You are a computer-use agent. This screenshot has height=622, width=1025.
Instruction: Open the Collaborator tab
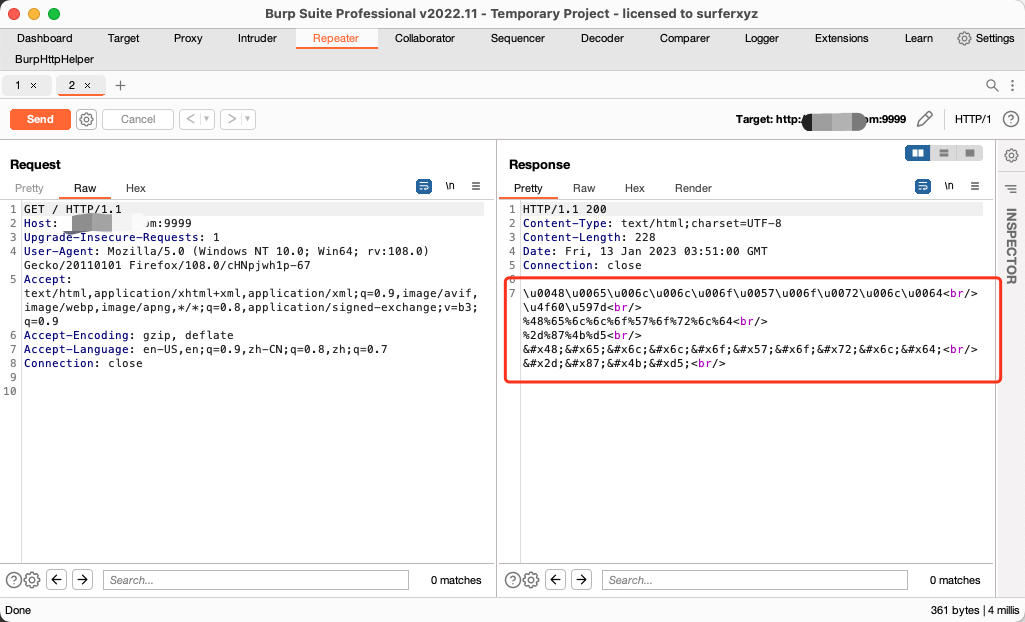[x=425, y=39]
